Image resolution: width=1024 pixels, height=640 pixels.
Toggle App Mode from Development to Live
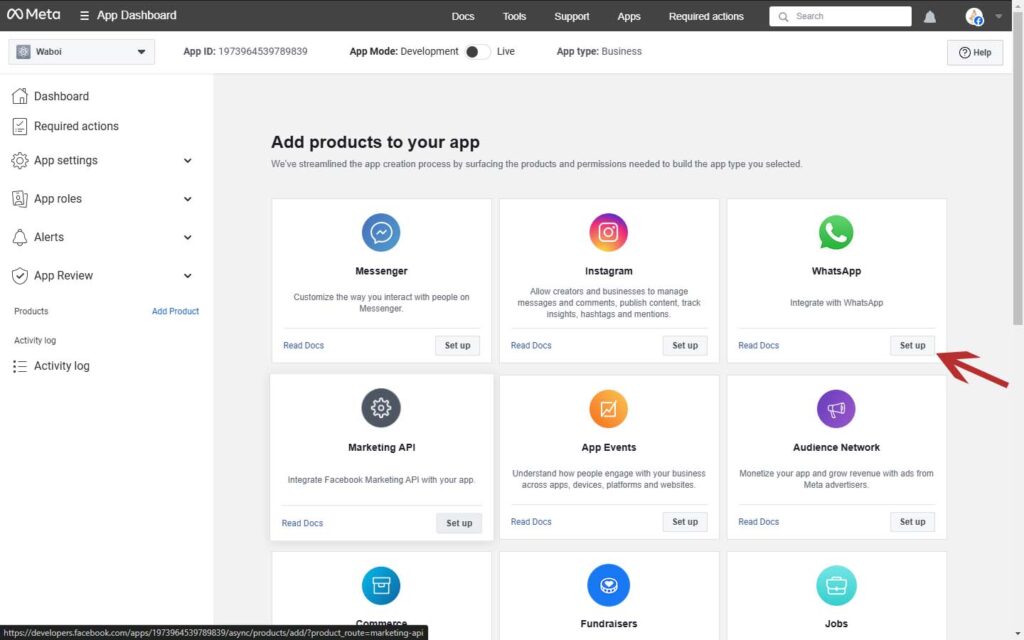477,52
